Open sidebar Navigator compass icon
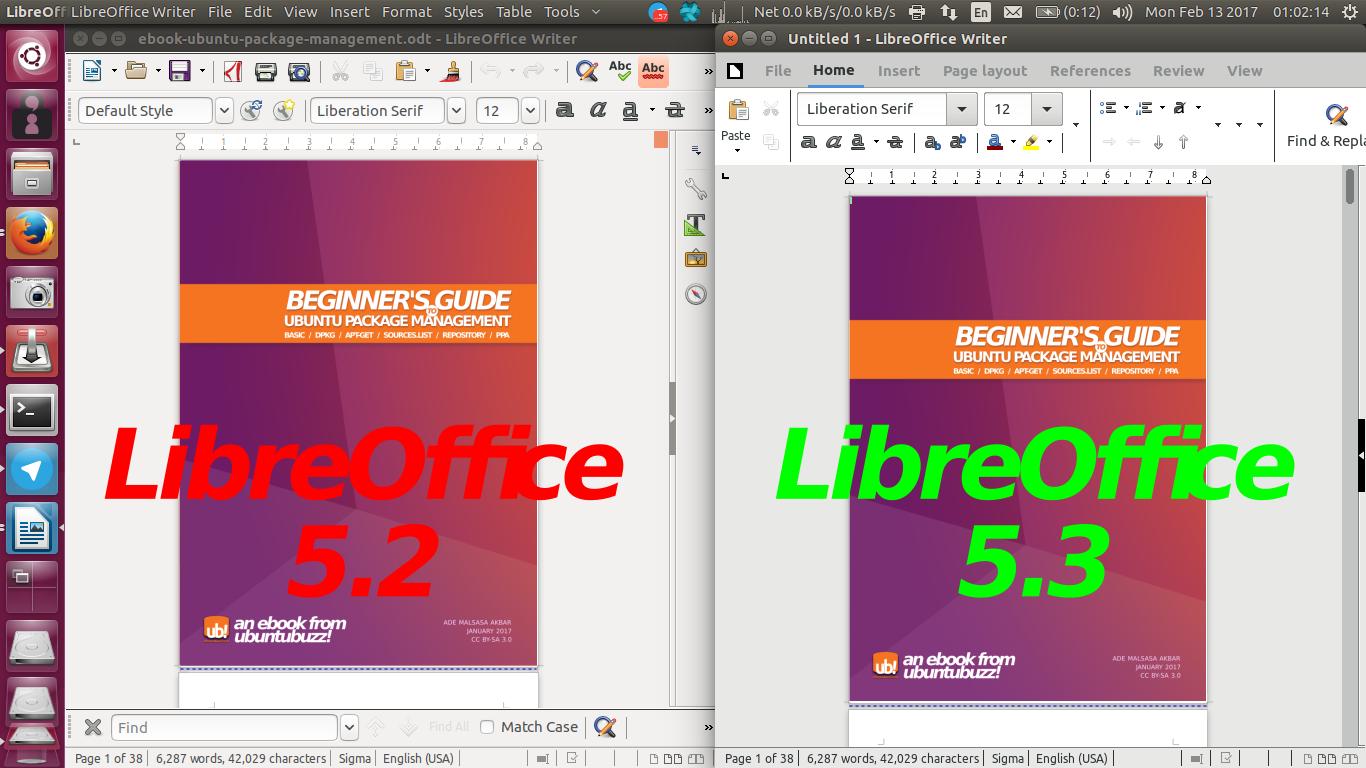 (x=695, y=294)
